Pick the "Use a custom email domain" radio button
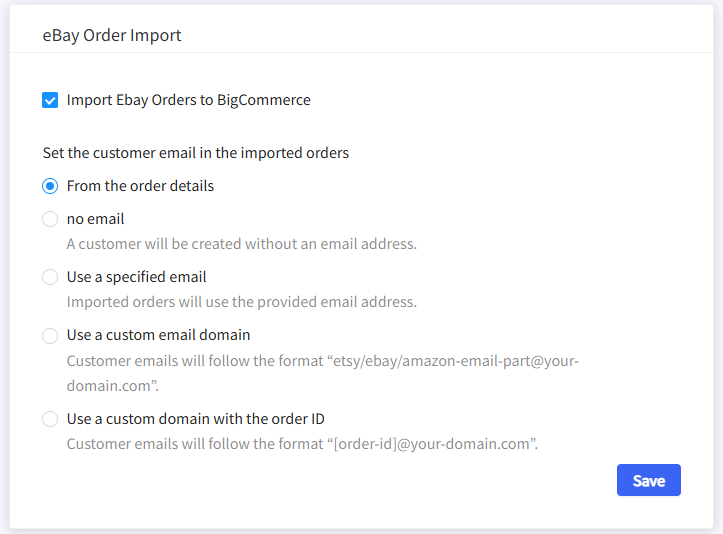The height and width of the screenshot is (534, 723). pos(50,335)
